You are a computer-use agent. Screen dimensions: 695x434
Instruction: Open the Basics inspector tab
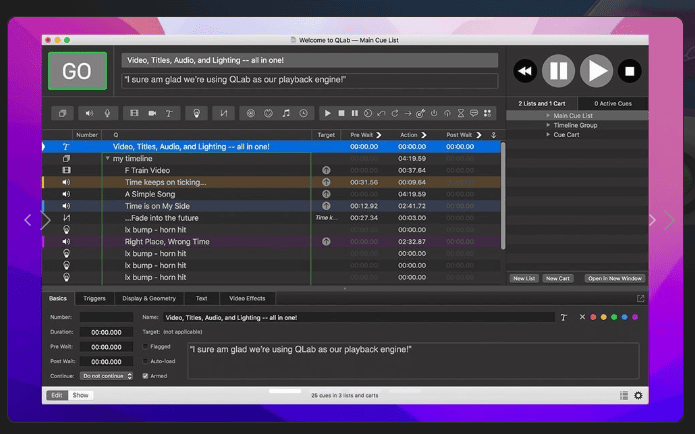pos(58,298)
